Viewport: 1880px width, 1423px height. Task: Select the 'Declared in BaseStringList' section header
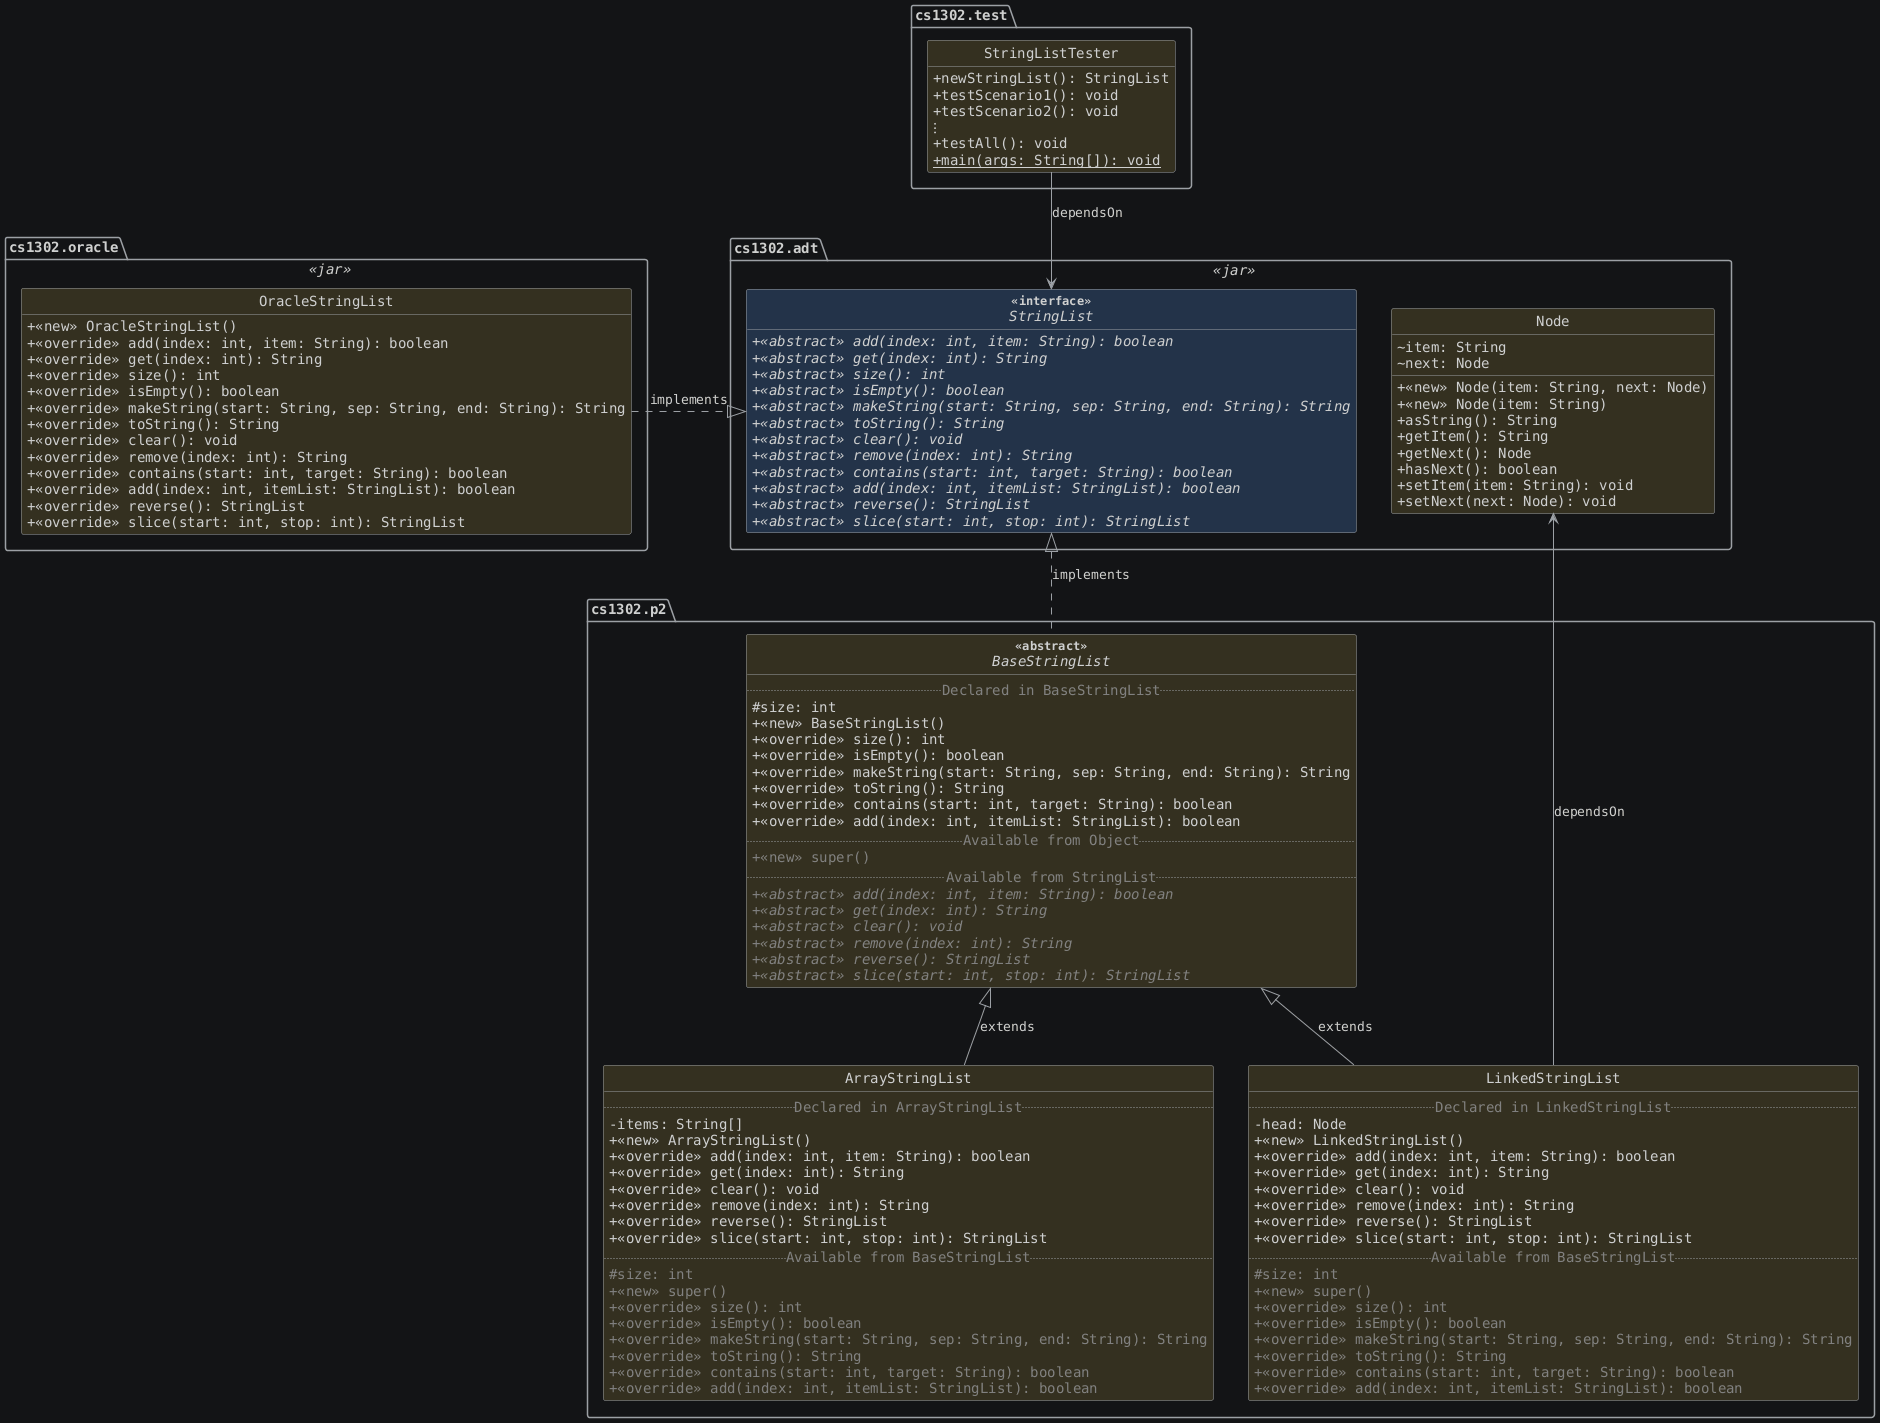[x=1051, y=691]
